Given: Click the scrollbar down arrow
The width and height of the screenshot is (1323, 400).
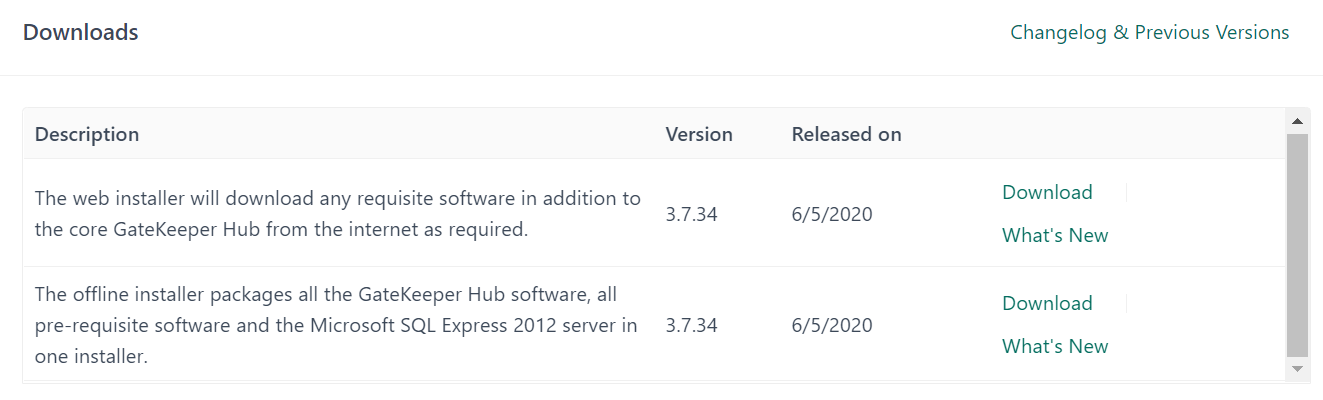Looking at the screenshot, I should 1297,369.
